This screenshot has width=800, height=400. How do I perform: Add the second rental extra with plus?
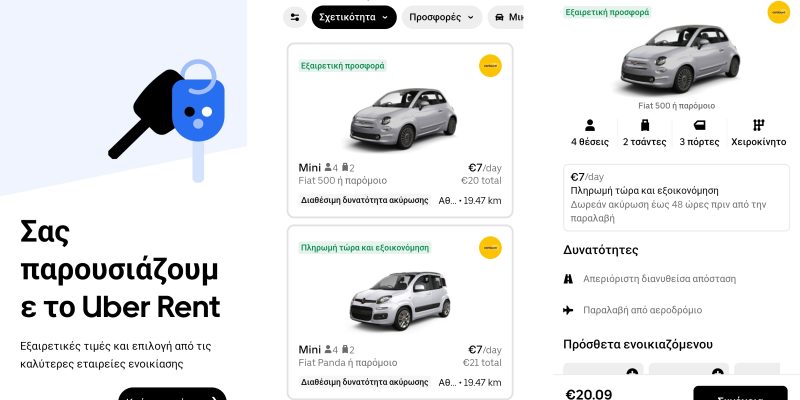pyautogui.click(x=718, y=372)
